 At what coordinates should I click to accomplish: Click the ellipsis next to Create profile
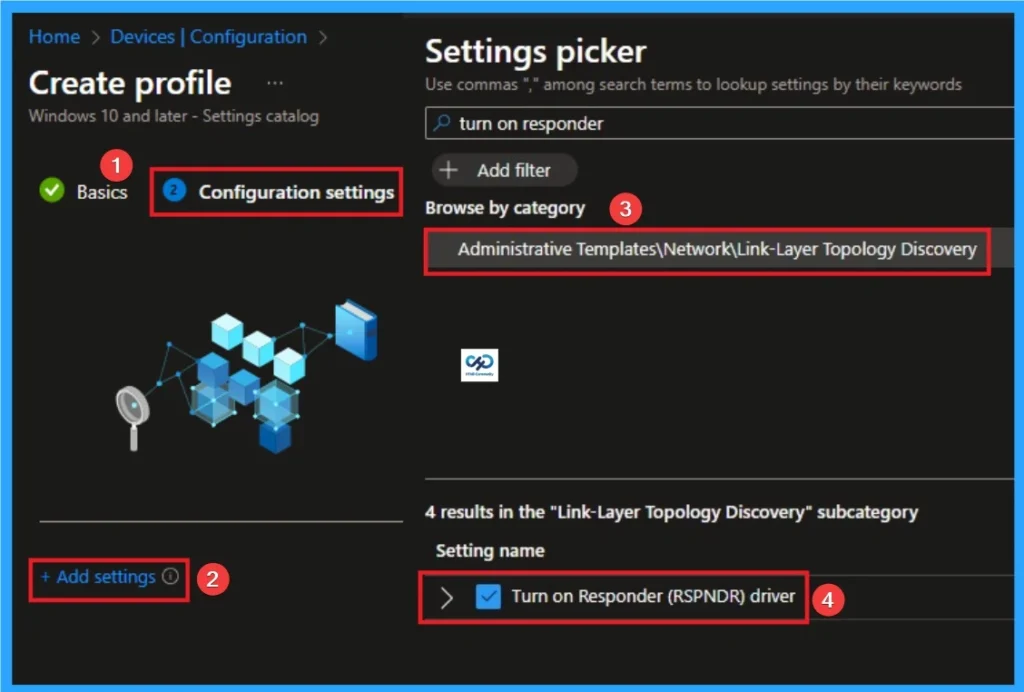pyautogui.click(x=275, y=82)
